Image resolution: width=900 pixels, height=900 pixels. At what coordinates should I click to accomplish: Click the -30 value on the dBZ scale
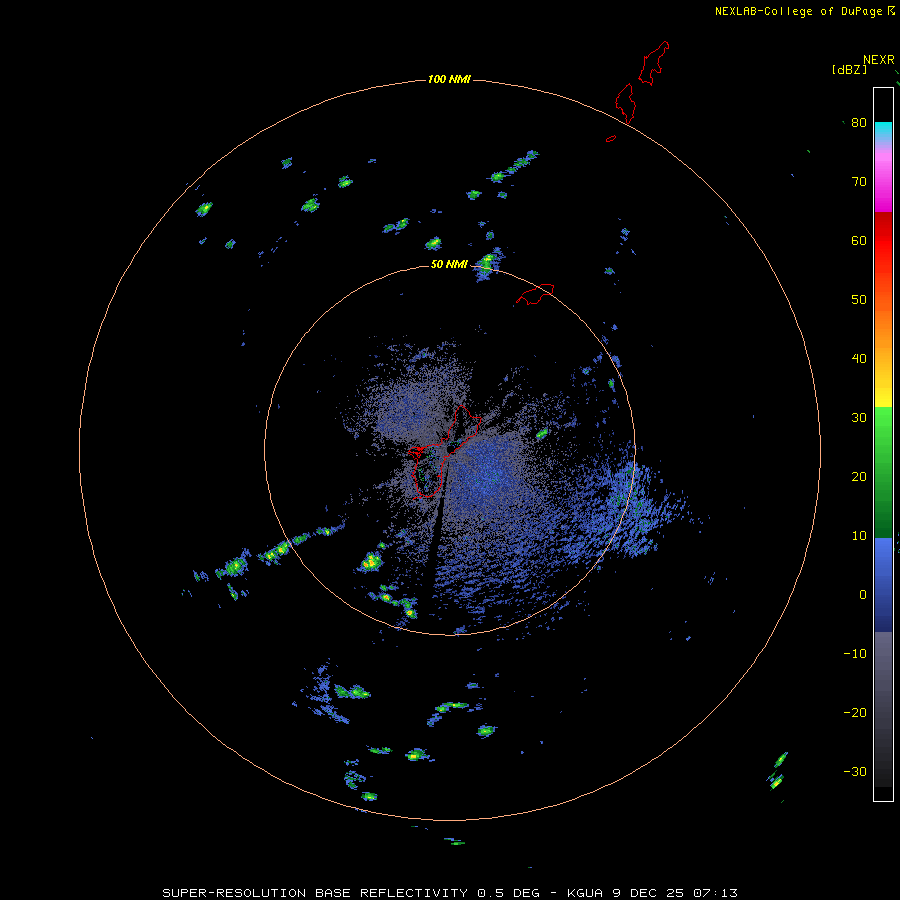(855, 771)
